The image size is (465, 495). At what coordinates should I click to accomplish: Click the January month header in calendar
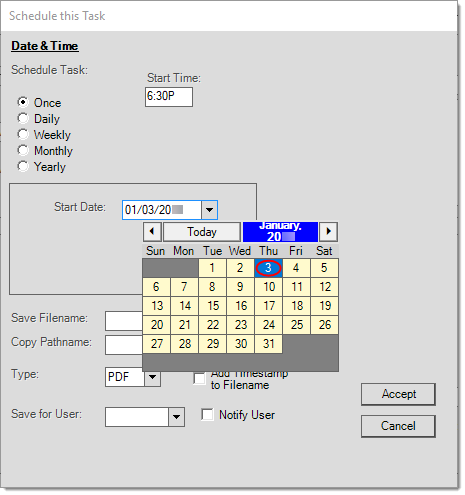pos(280,231)
